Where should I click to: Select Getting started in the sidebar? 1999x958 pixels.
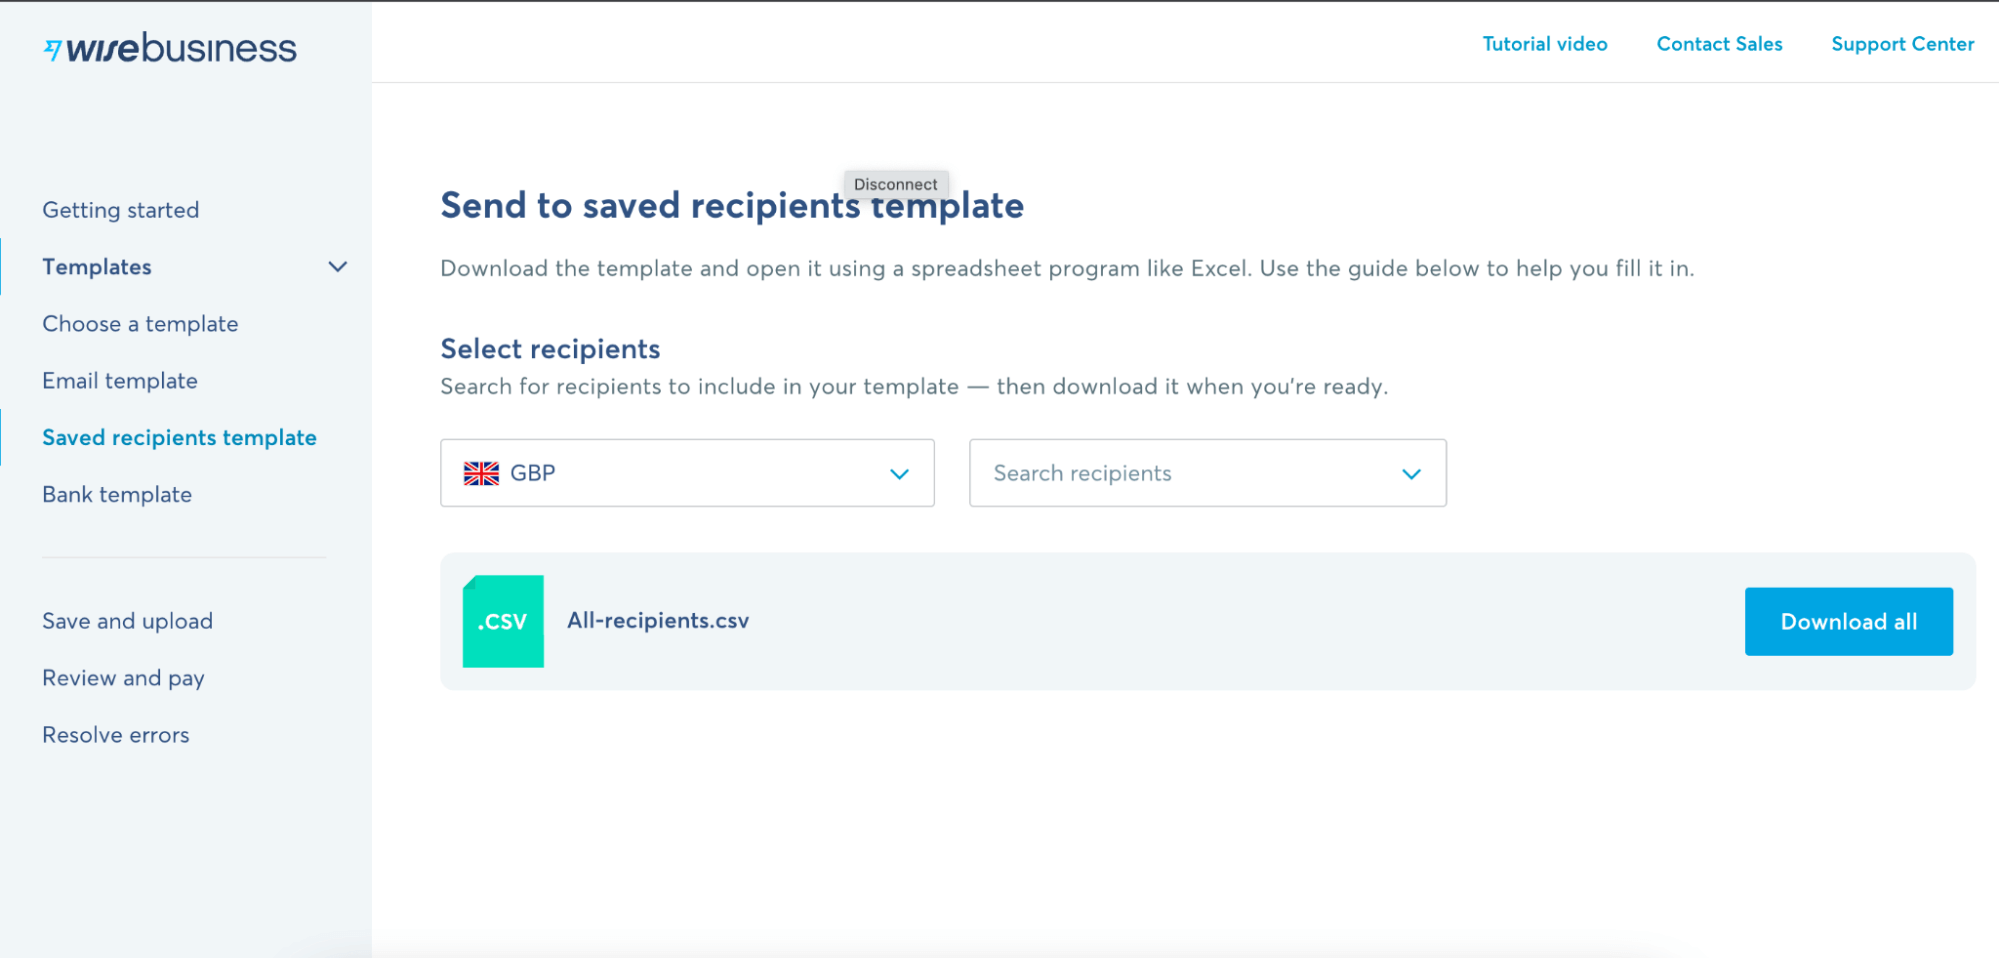(120, 209)
